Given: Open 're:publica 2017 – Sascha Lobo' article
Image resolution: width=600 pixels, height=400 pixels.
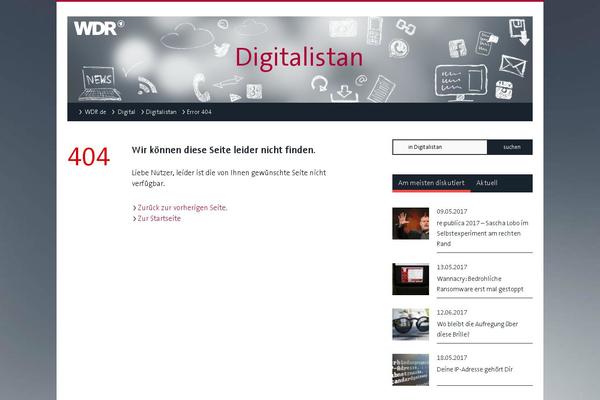Looking at the screenshot, I should coord(482,233).
